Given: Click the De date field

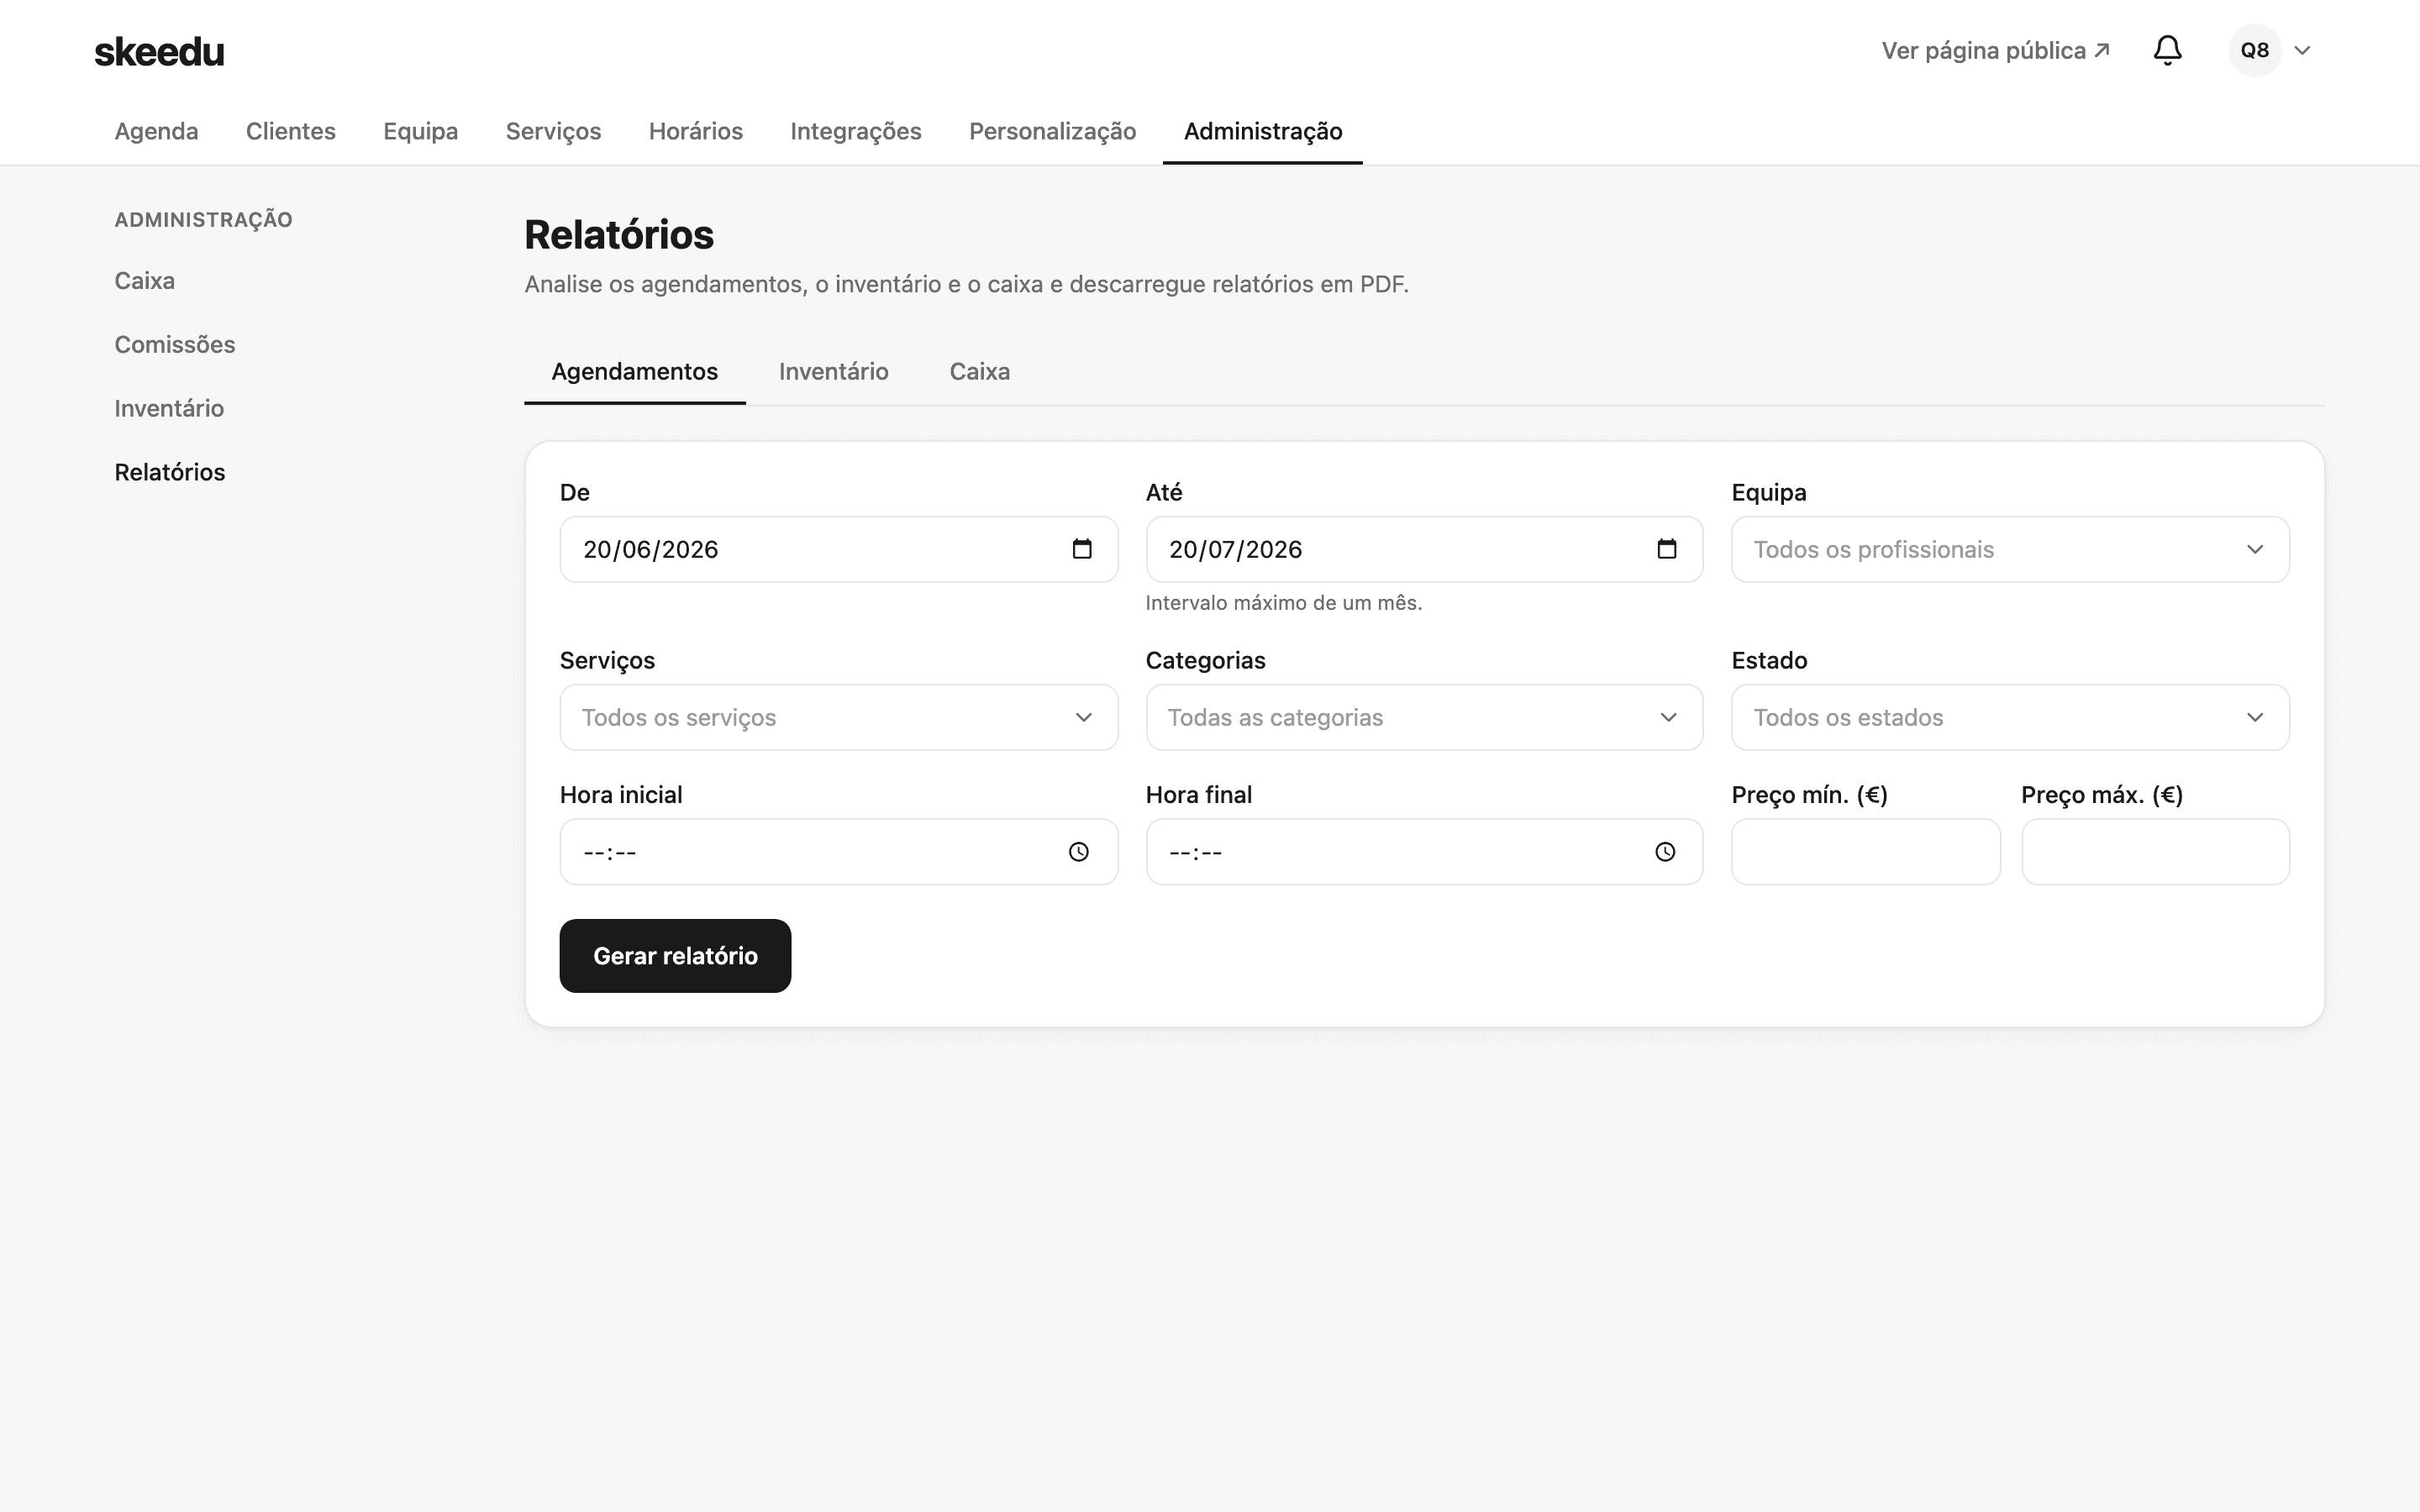Looking at the screenshot, I should click(x=838, y=549).
